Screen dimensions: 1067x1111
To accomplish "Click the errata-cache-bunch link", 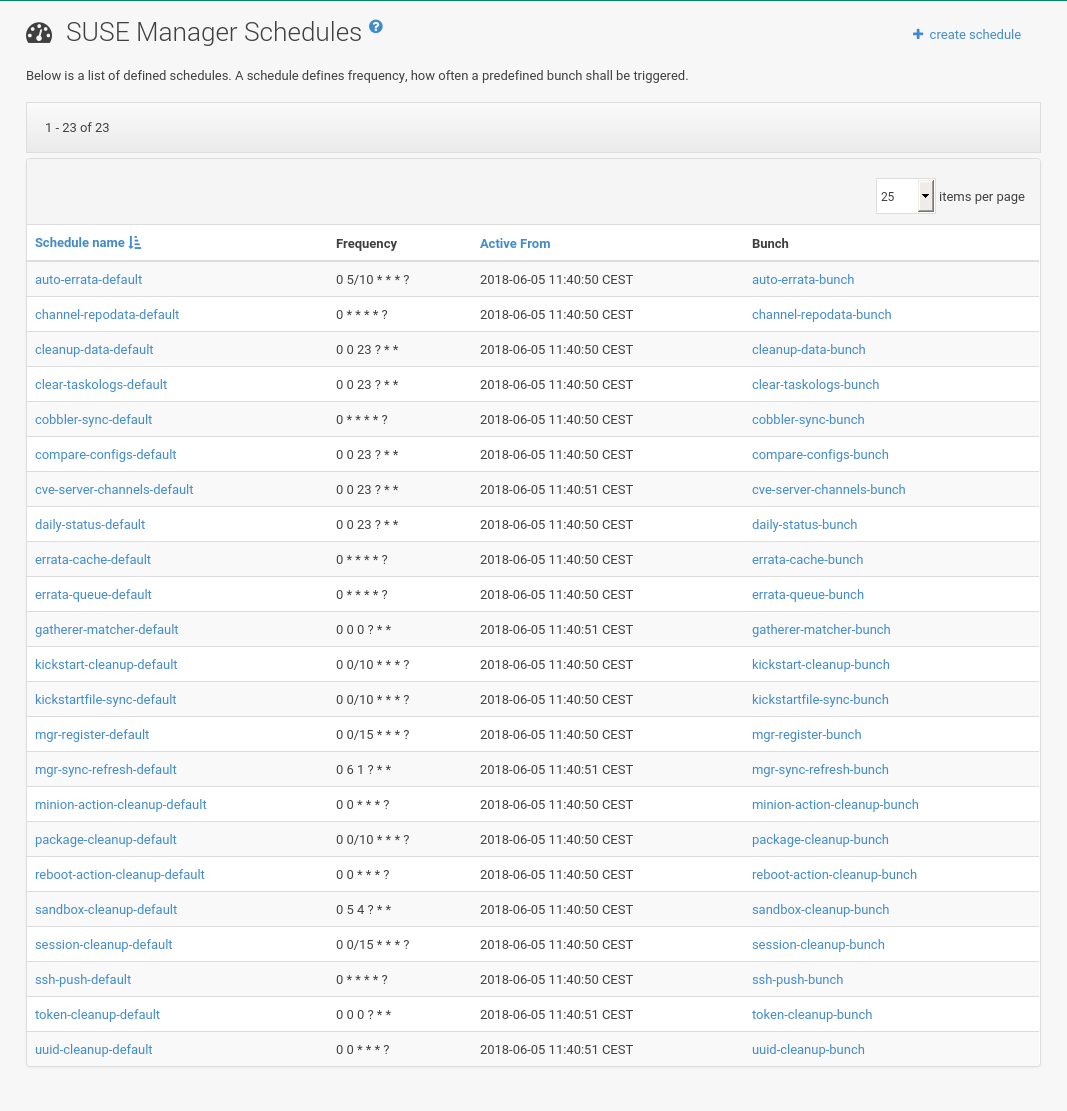I will coord(807,559).
